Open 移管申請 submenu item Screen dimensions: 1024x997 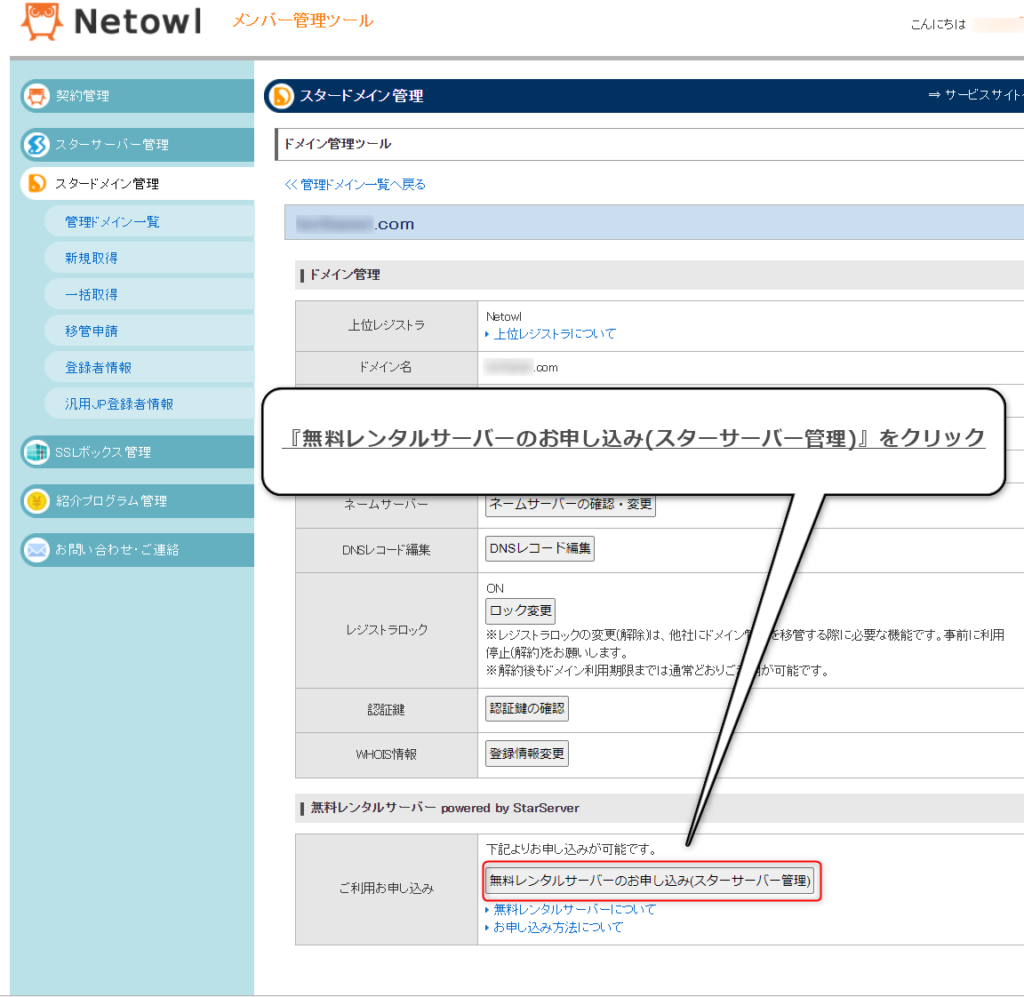(150, 331)
